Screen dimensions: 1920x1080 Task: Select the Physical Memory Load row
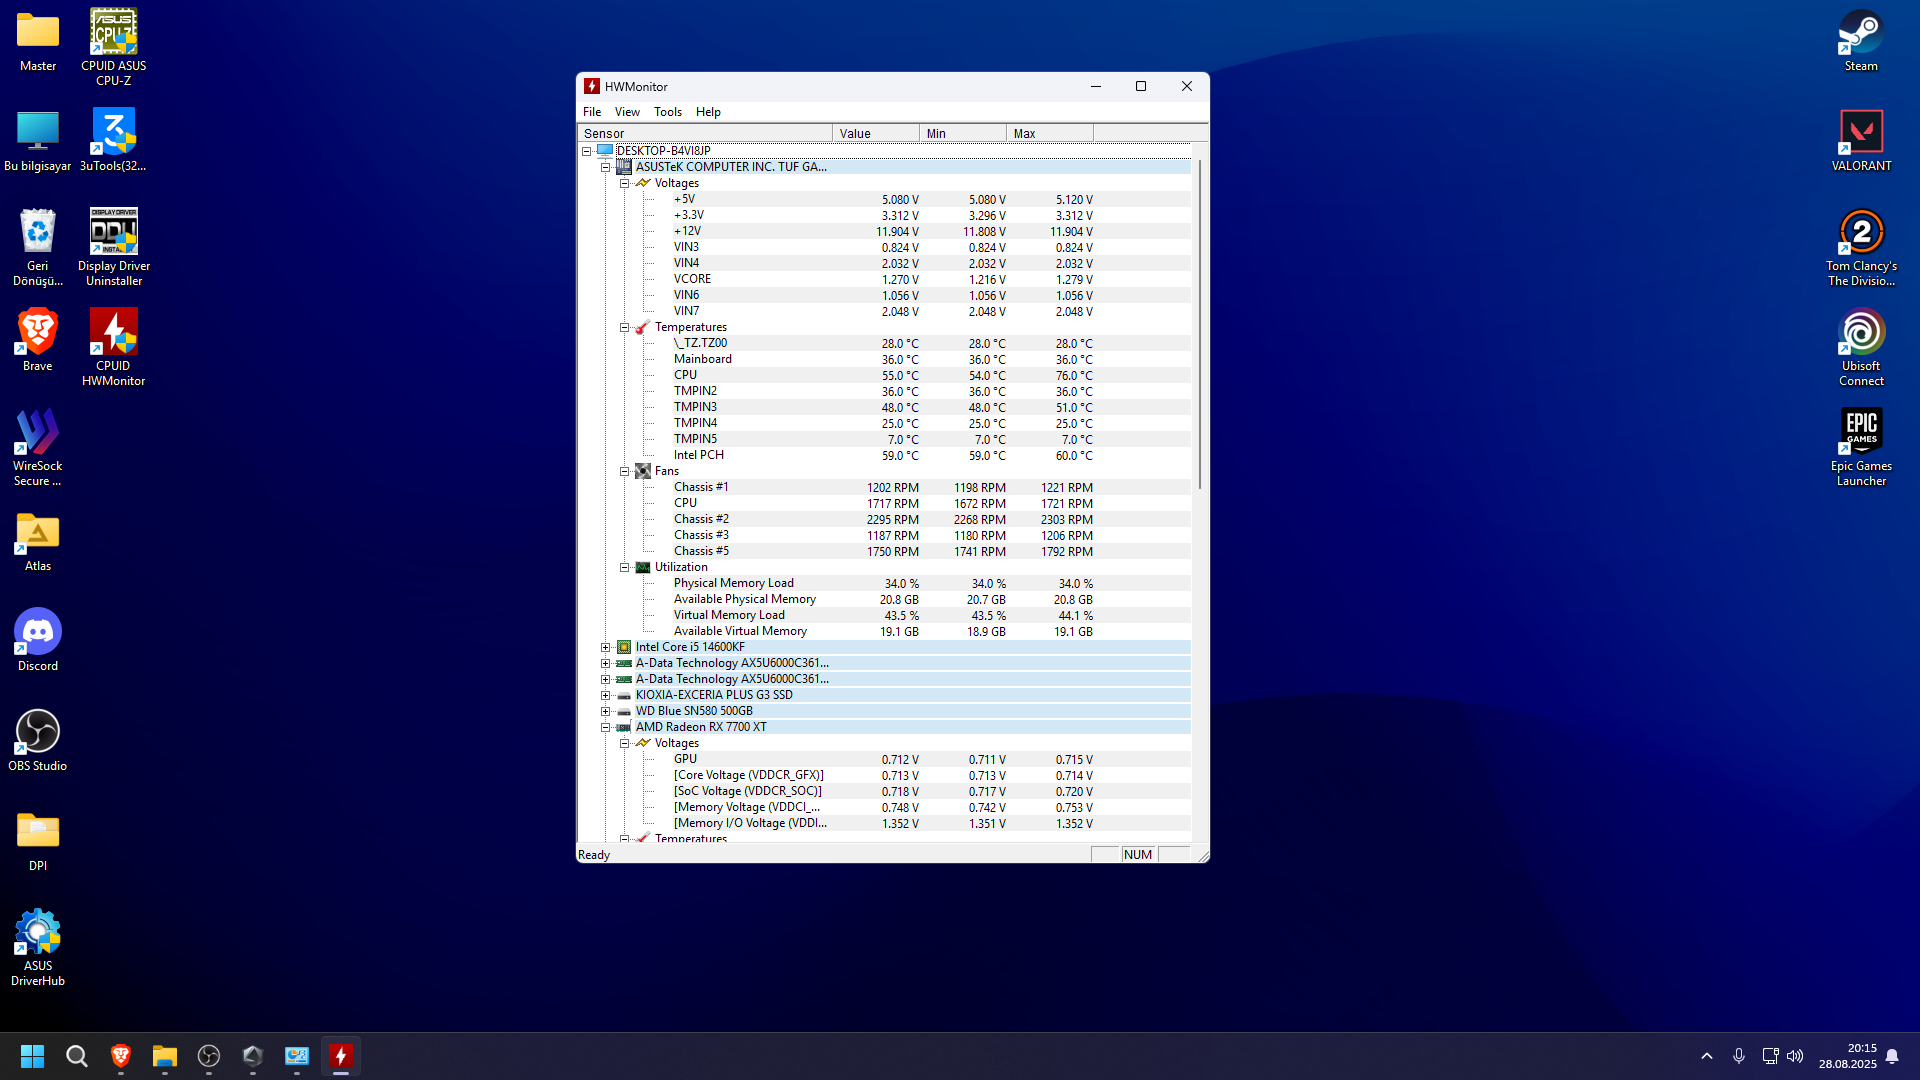884,583
